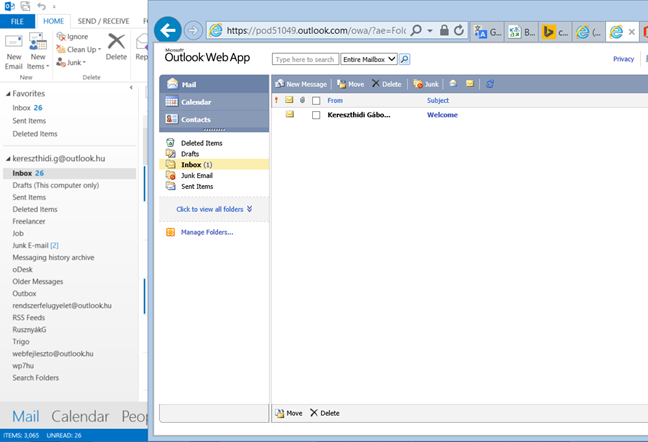
Task: Tick the select-all checkbox in the message list header
Action: (x=316, y=100)
